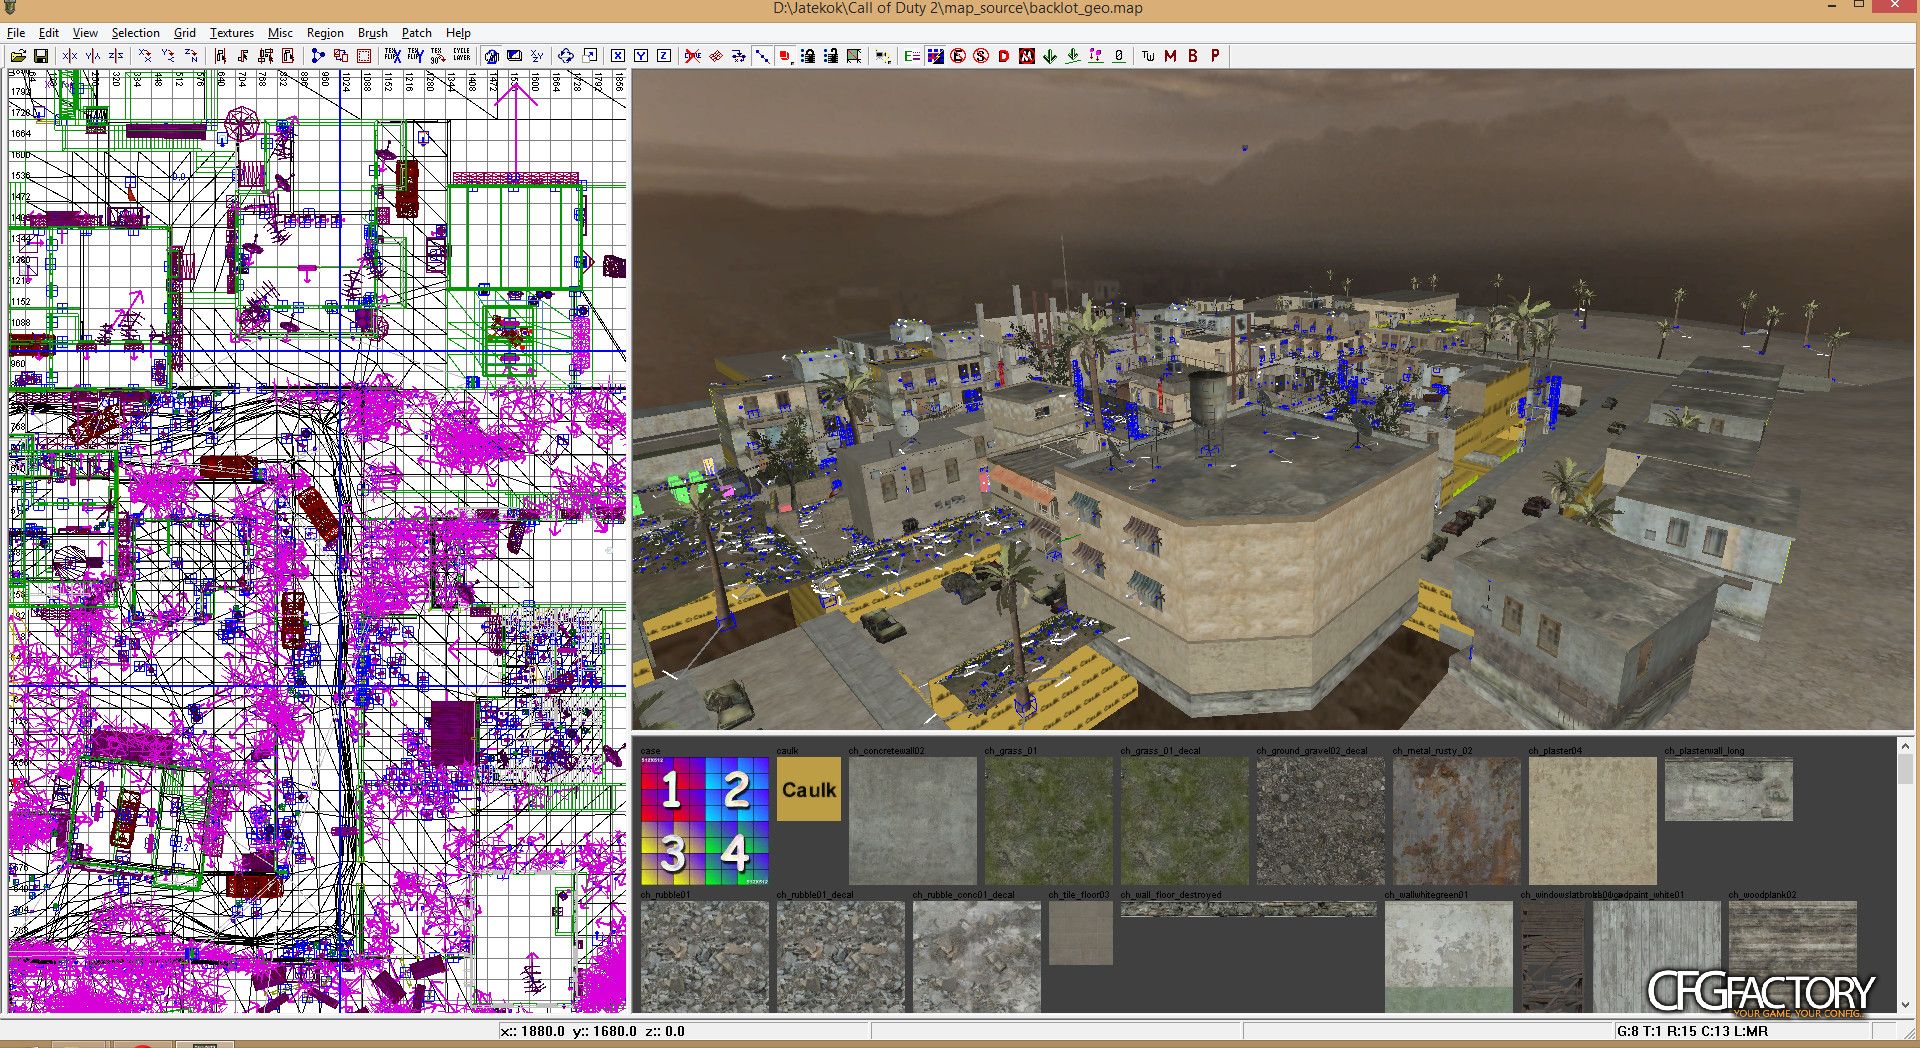Image resolution: width=1920 pixels, height=1048 pixels.
Task: Save the map with the floppy disk icon
Action: click(41, 56)
